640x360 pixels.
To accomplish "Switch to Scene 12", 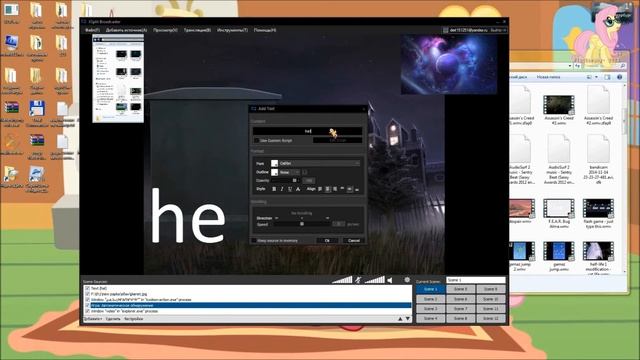I will 491,318.
